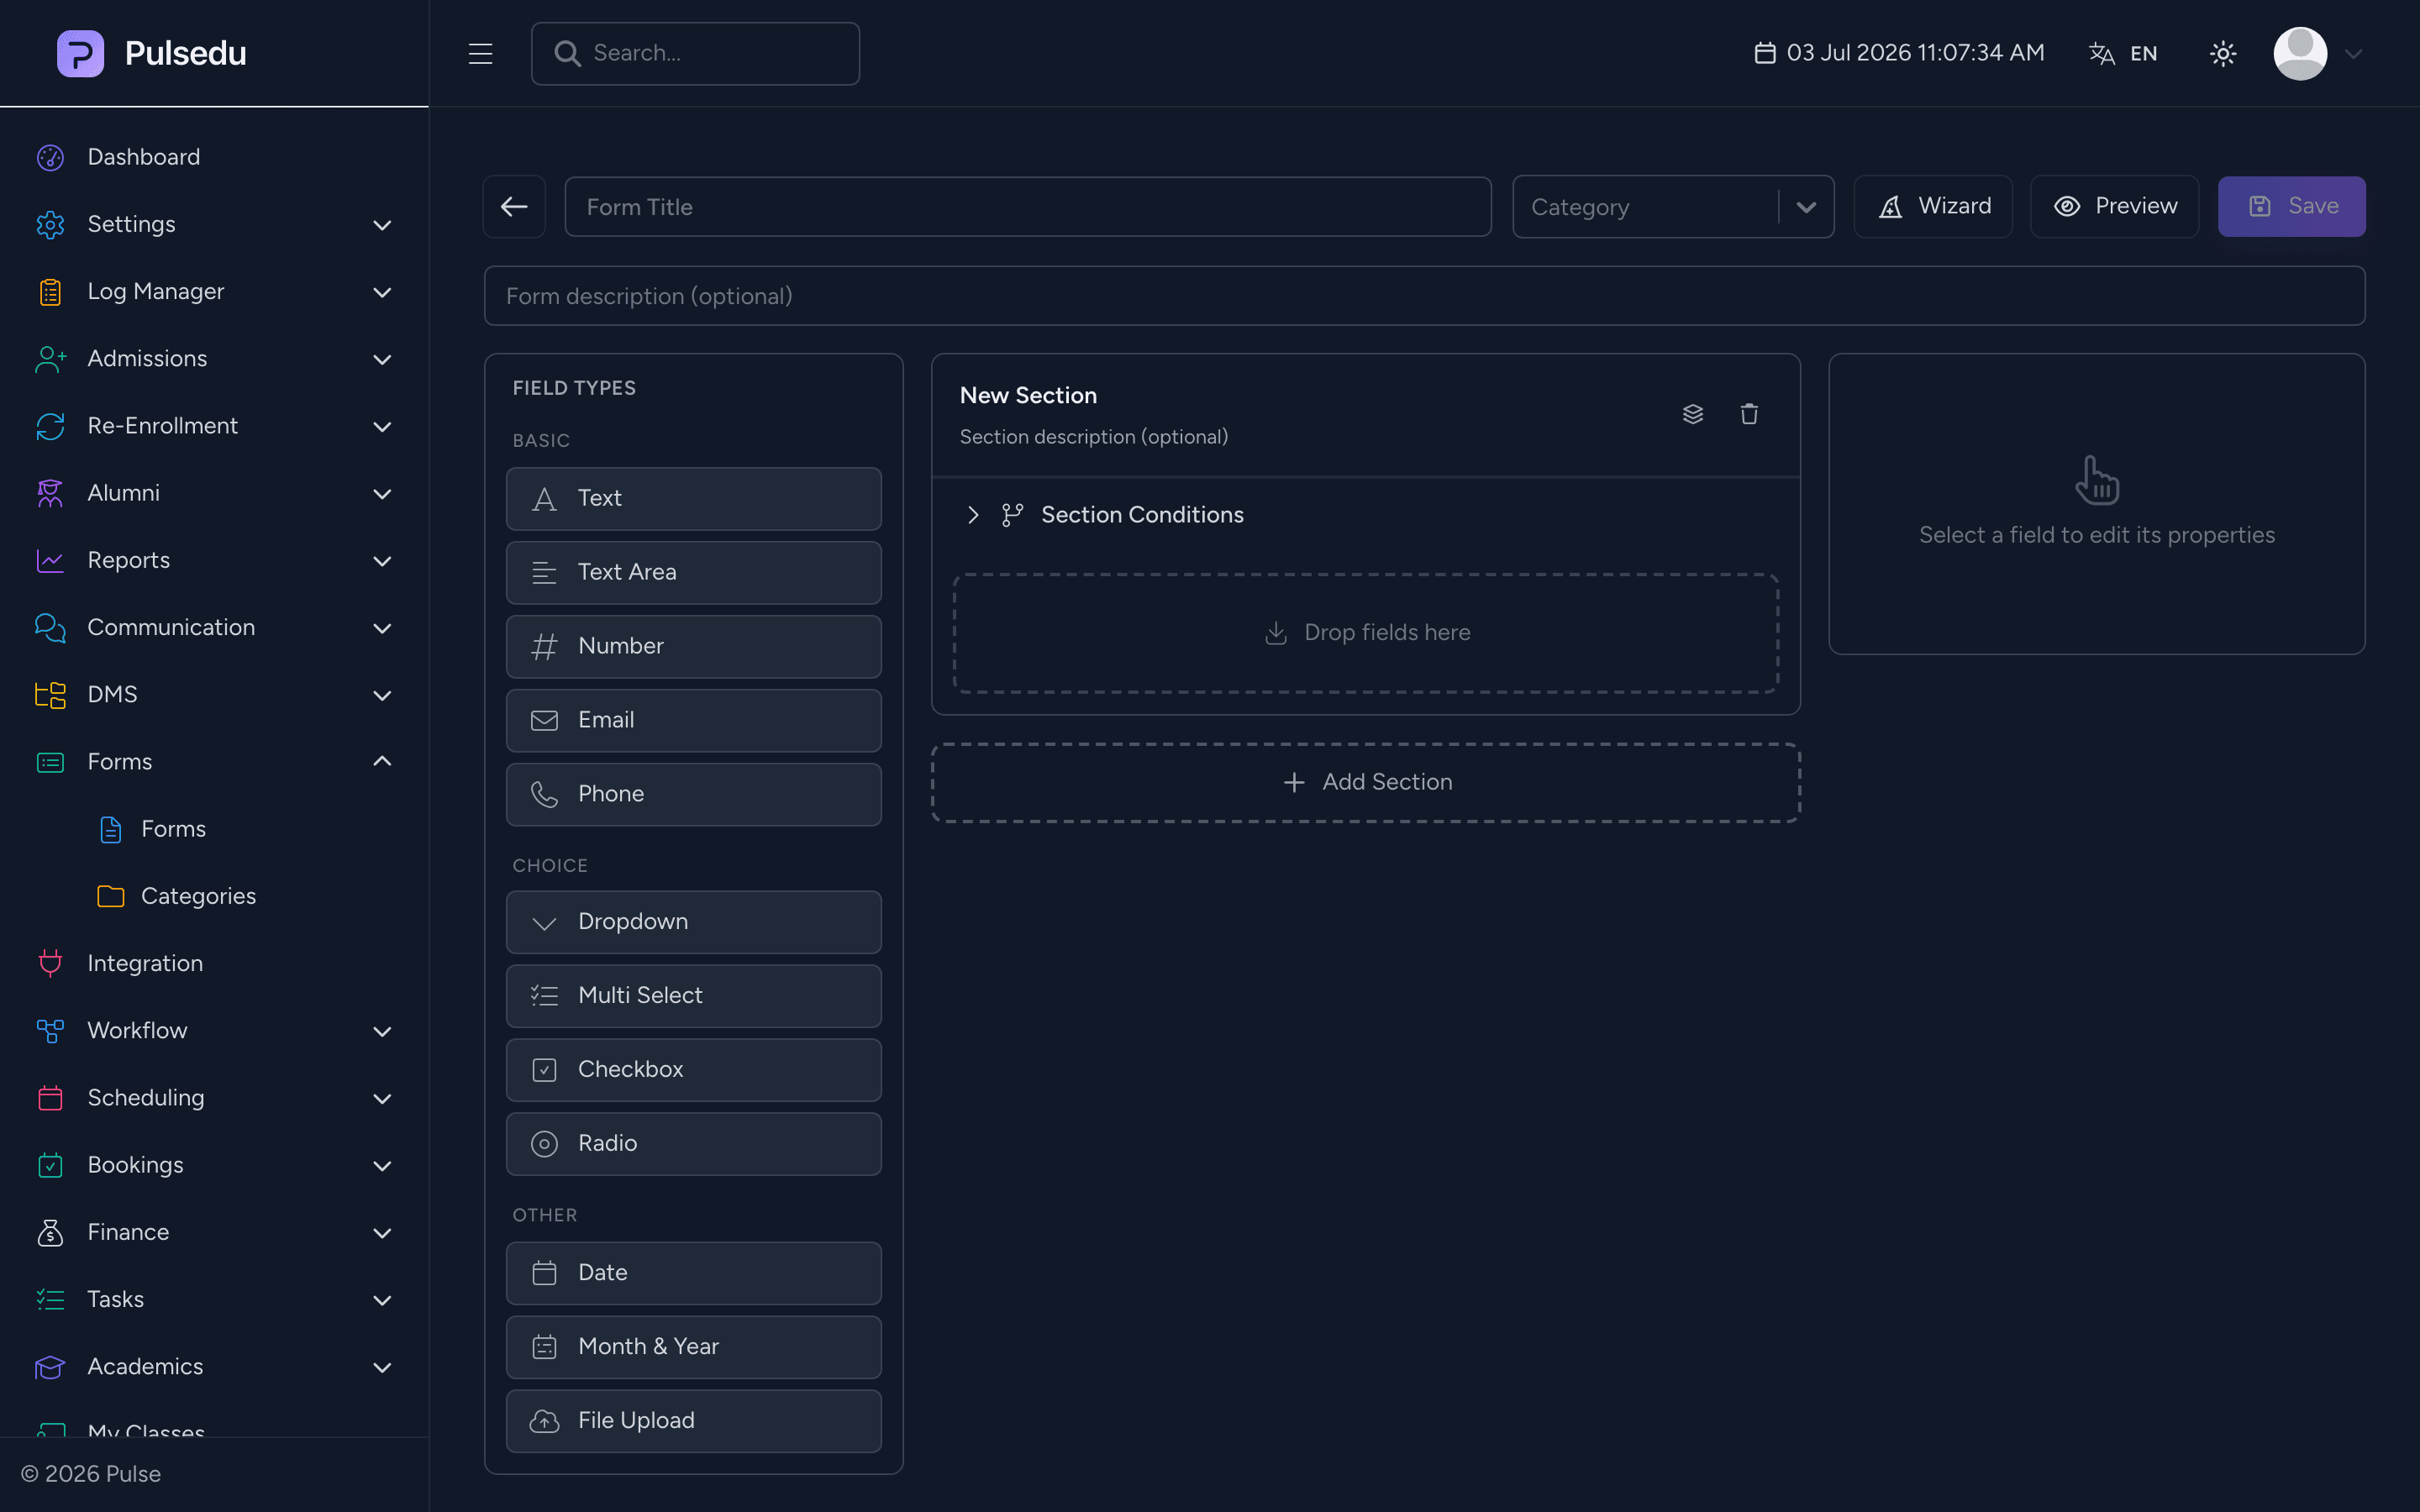Screen dimensions: 2420x1512
Task: Expand the Alumni menu
Action: click(x=214, y=493)
